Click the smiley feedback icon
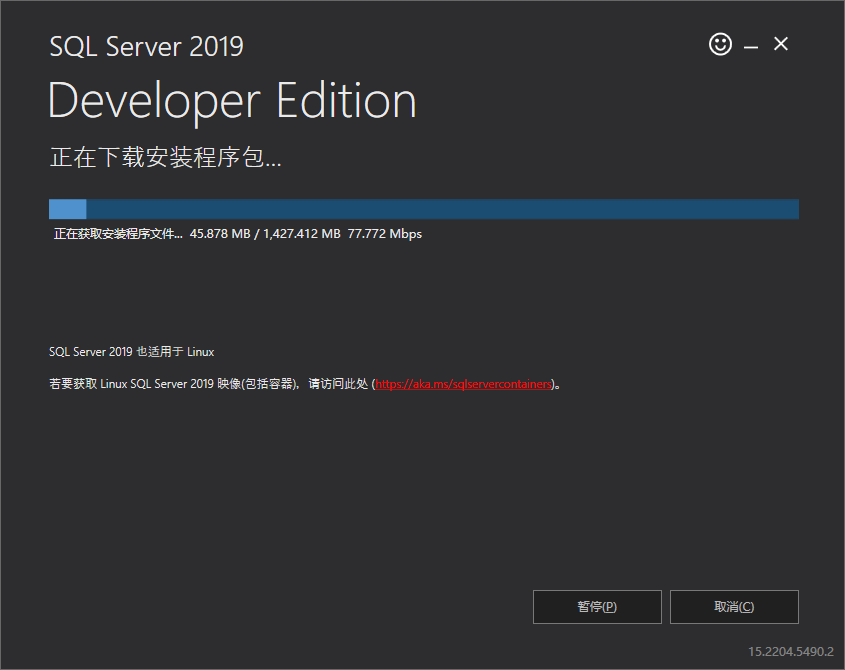Image resolution: width=845 pixels, height=670 pixels. tap(720, 44)
